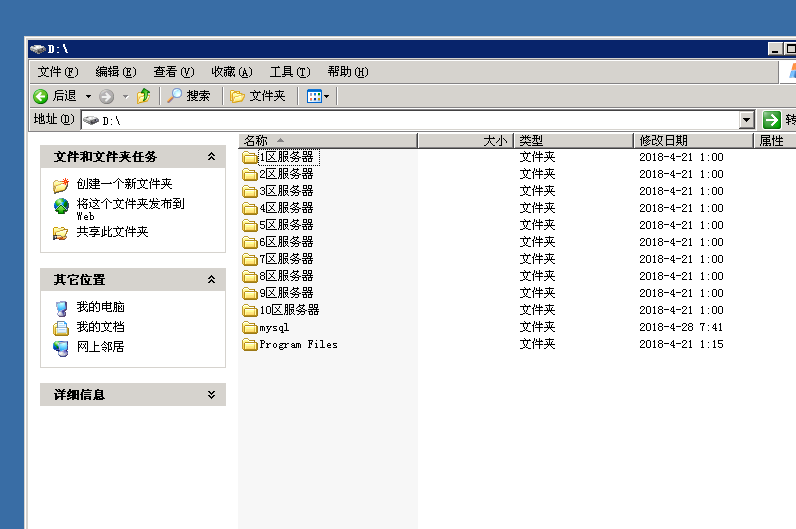This screenshot has height=529, width=796.
Task: Click the share this folder link
Action: point(112,232)
